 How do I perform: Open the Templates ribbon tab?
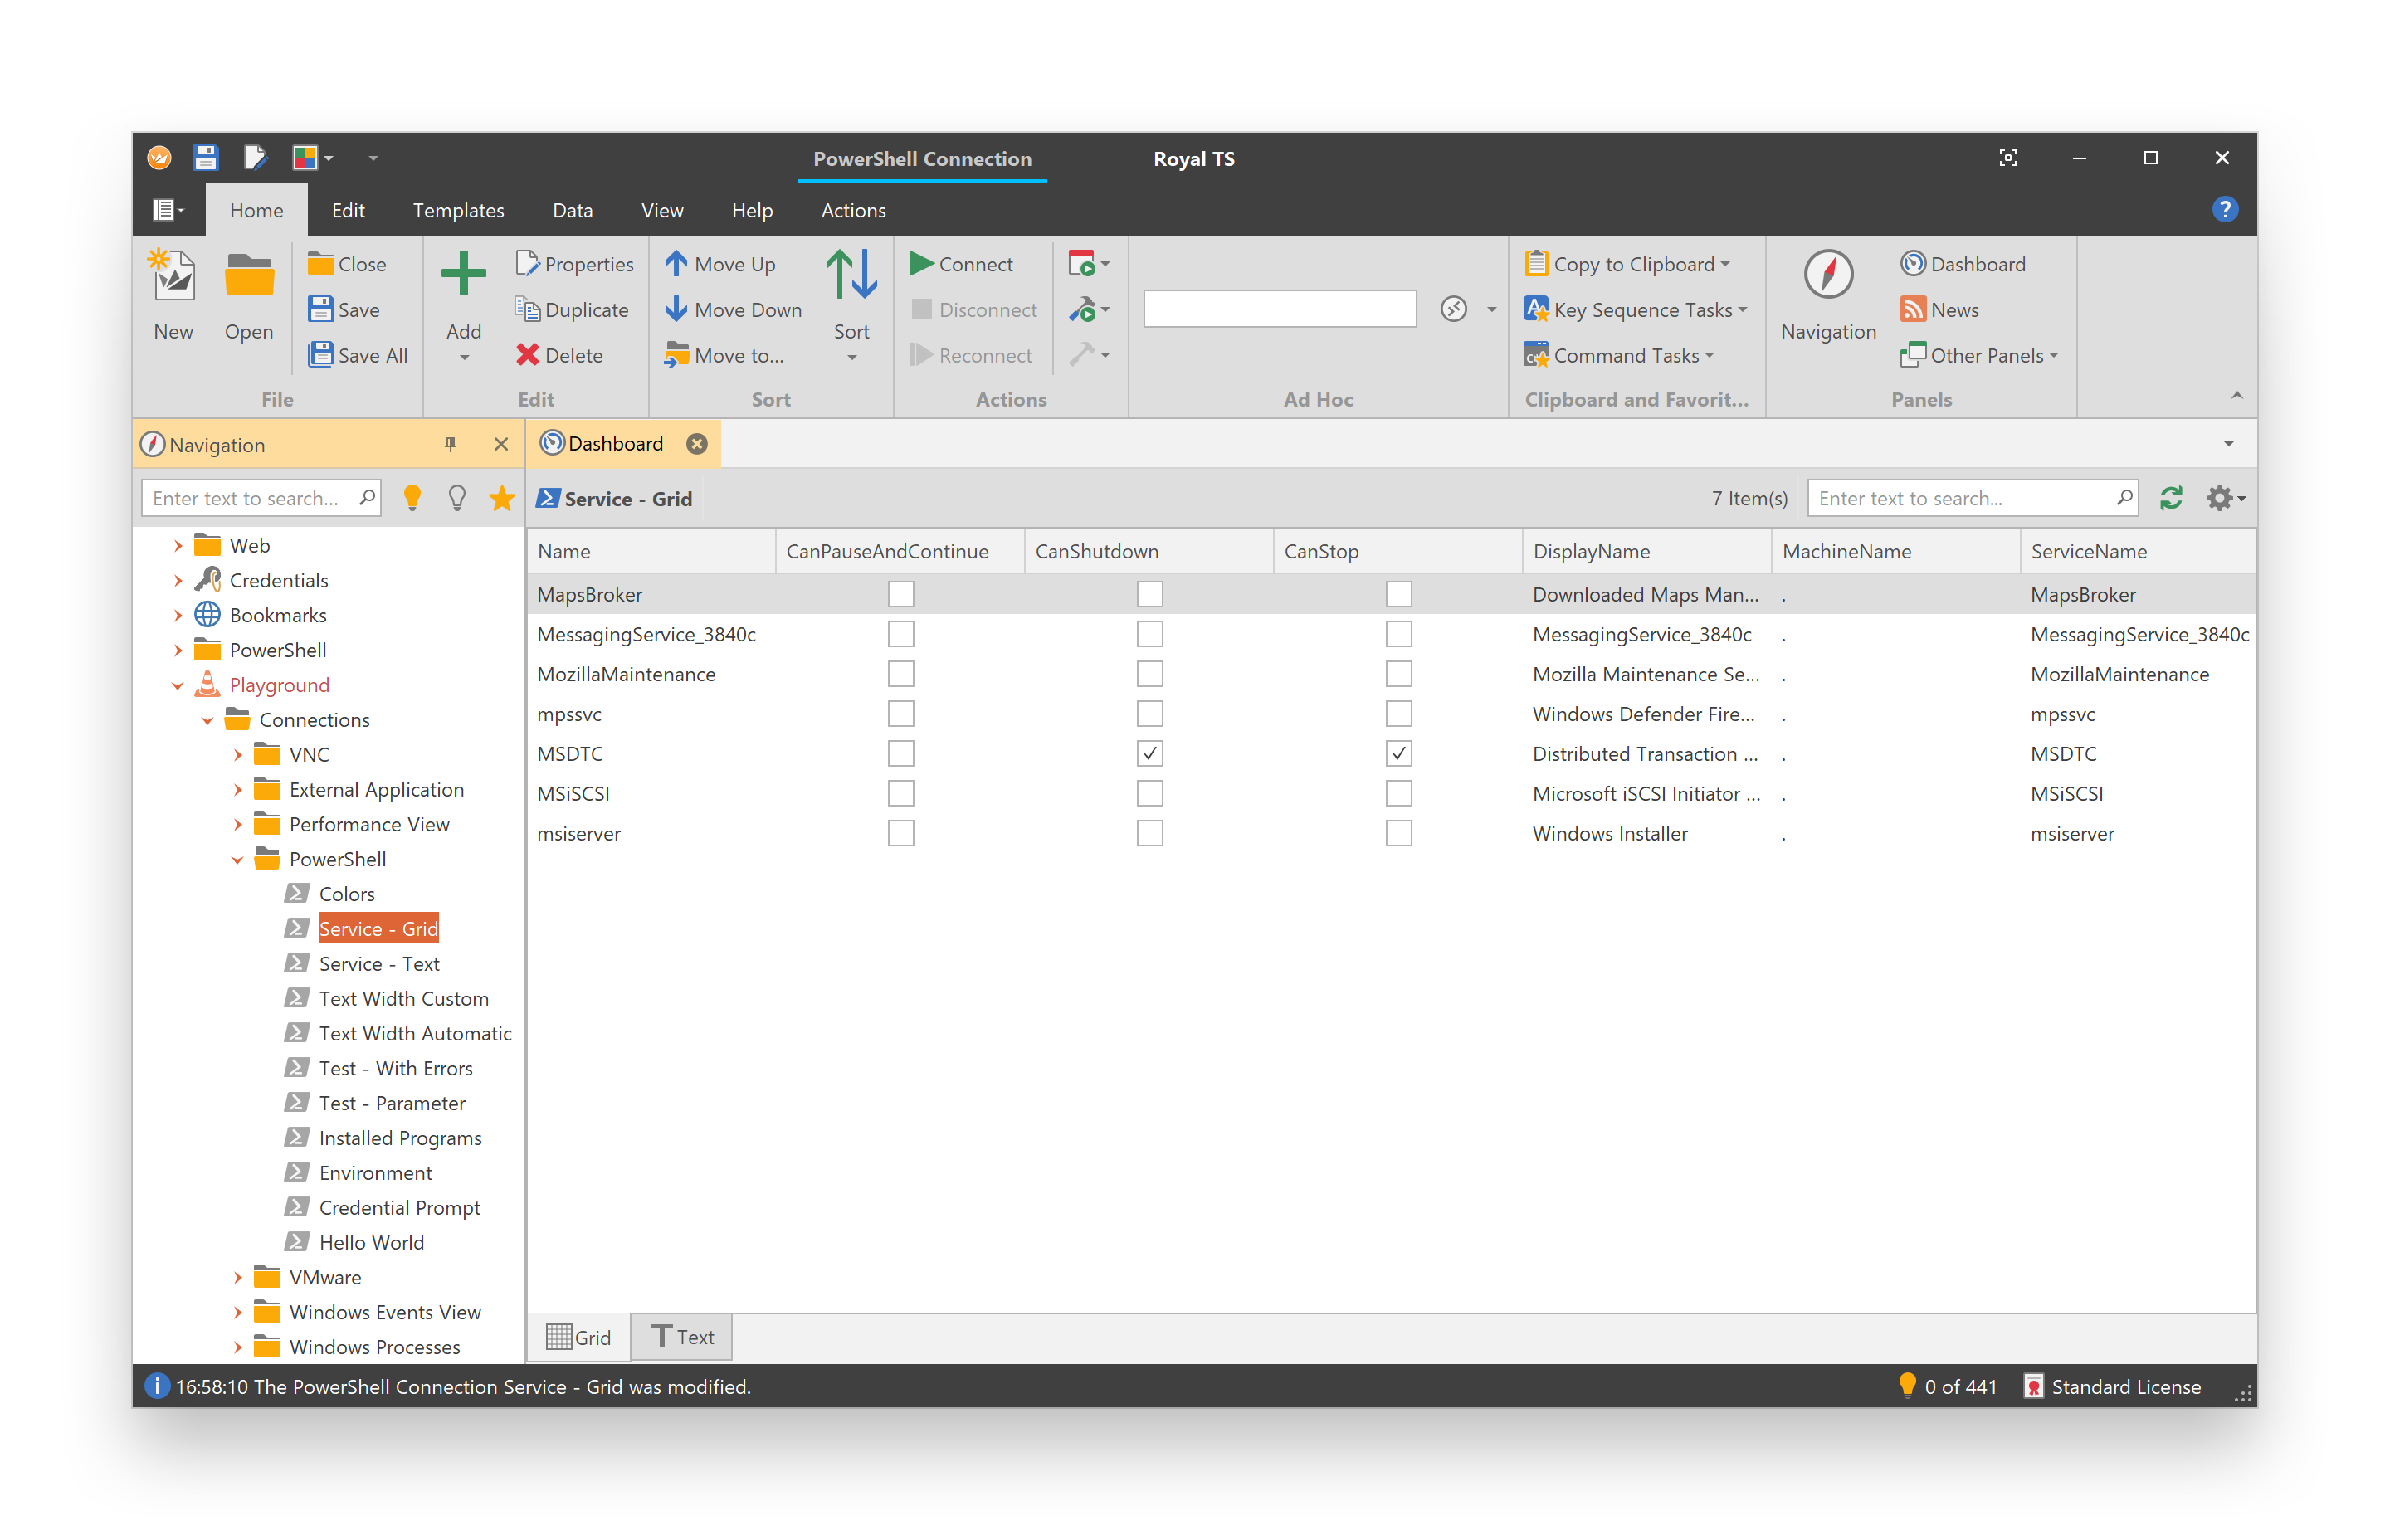tap(458, 210)
